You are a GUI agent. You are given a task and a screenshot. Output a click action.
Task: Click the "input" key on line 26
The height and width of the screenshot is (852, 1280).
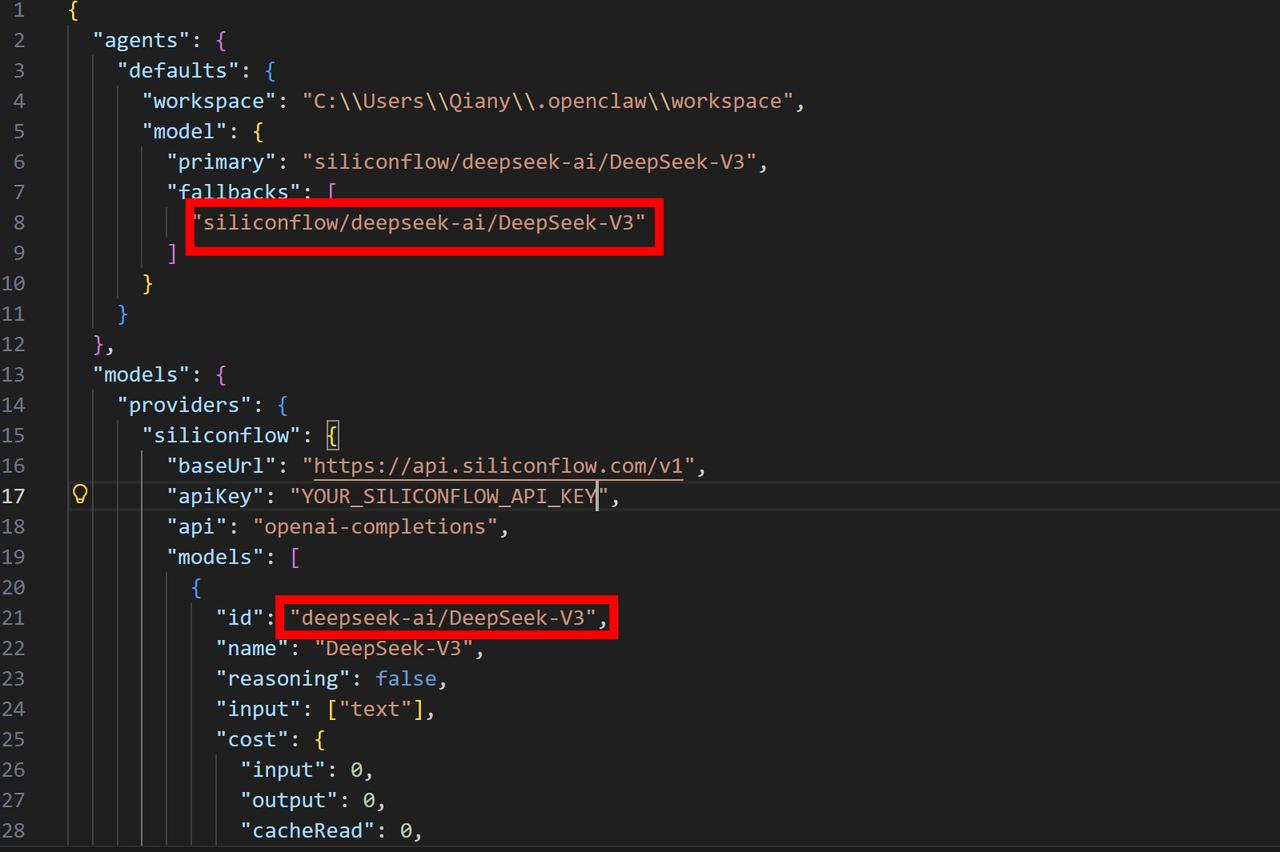pyautogui.click(x=283, y=769)
